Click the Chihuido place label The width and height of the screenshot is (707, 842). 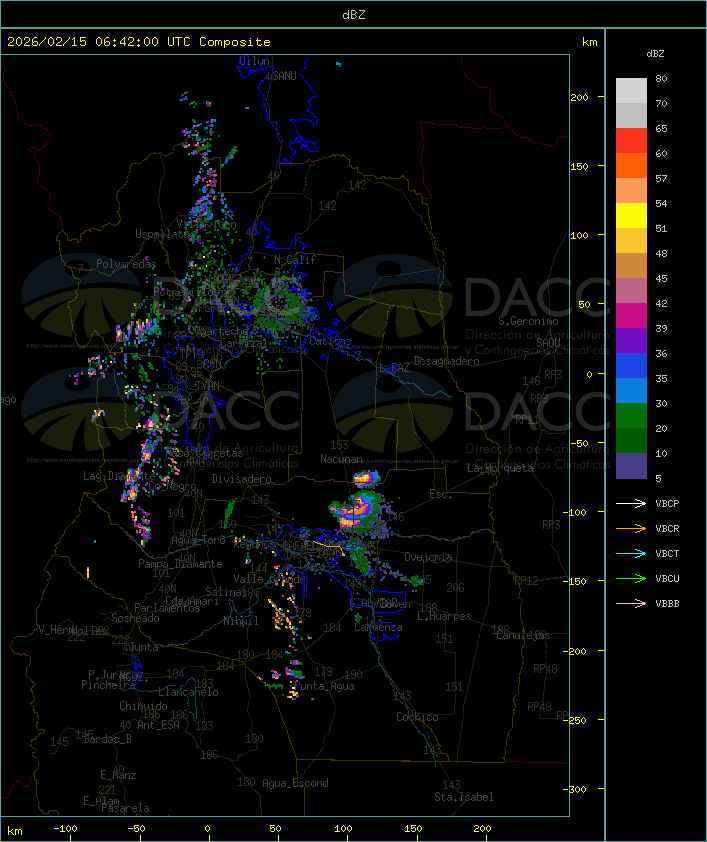coord(143,706)
